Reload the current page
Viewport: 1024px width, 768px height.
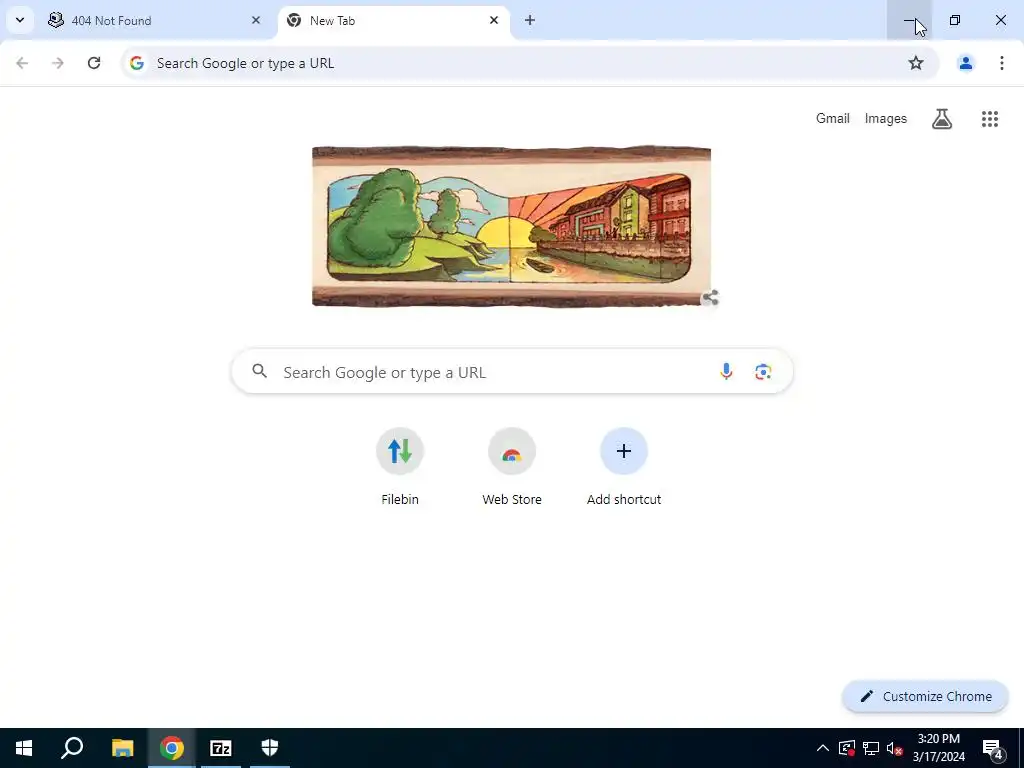coord(94,63)
